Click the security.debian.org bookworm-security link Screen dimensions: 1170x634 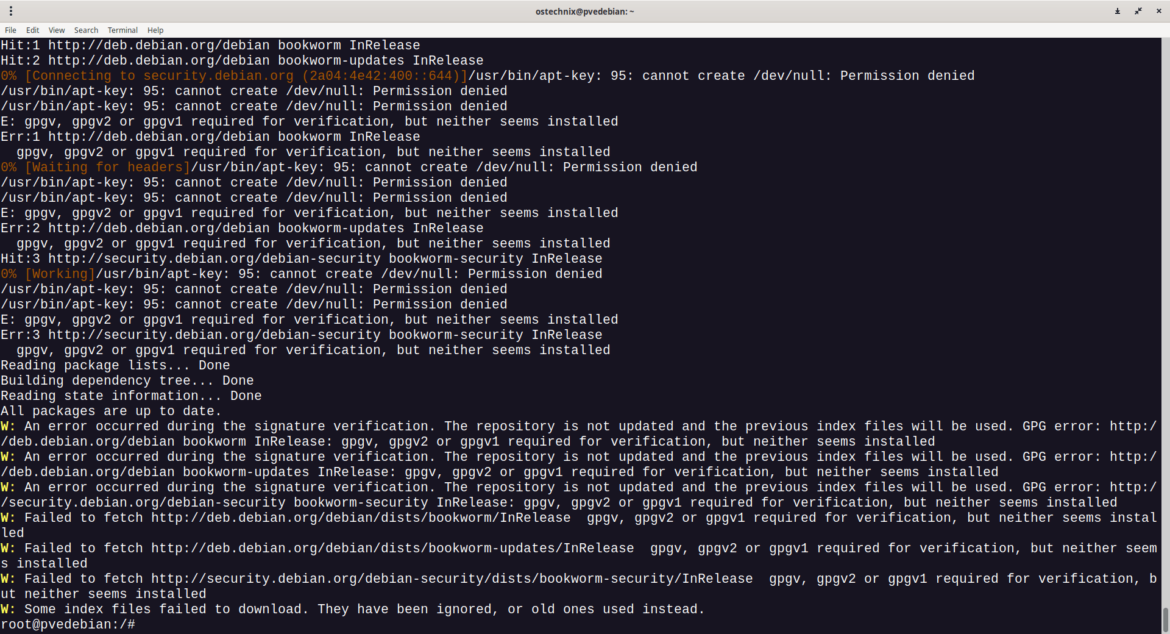300,258
